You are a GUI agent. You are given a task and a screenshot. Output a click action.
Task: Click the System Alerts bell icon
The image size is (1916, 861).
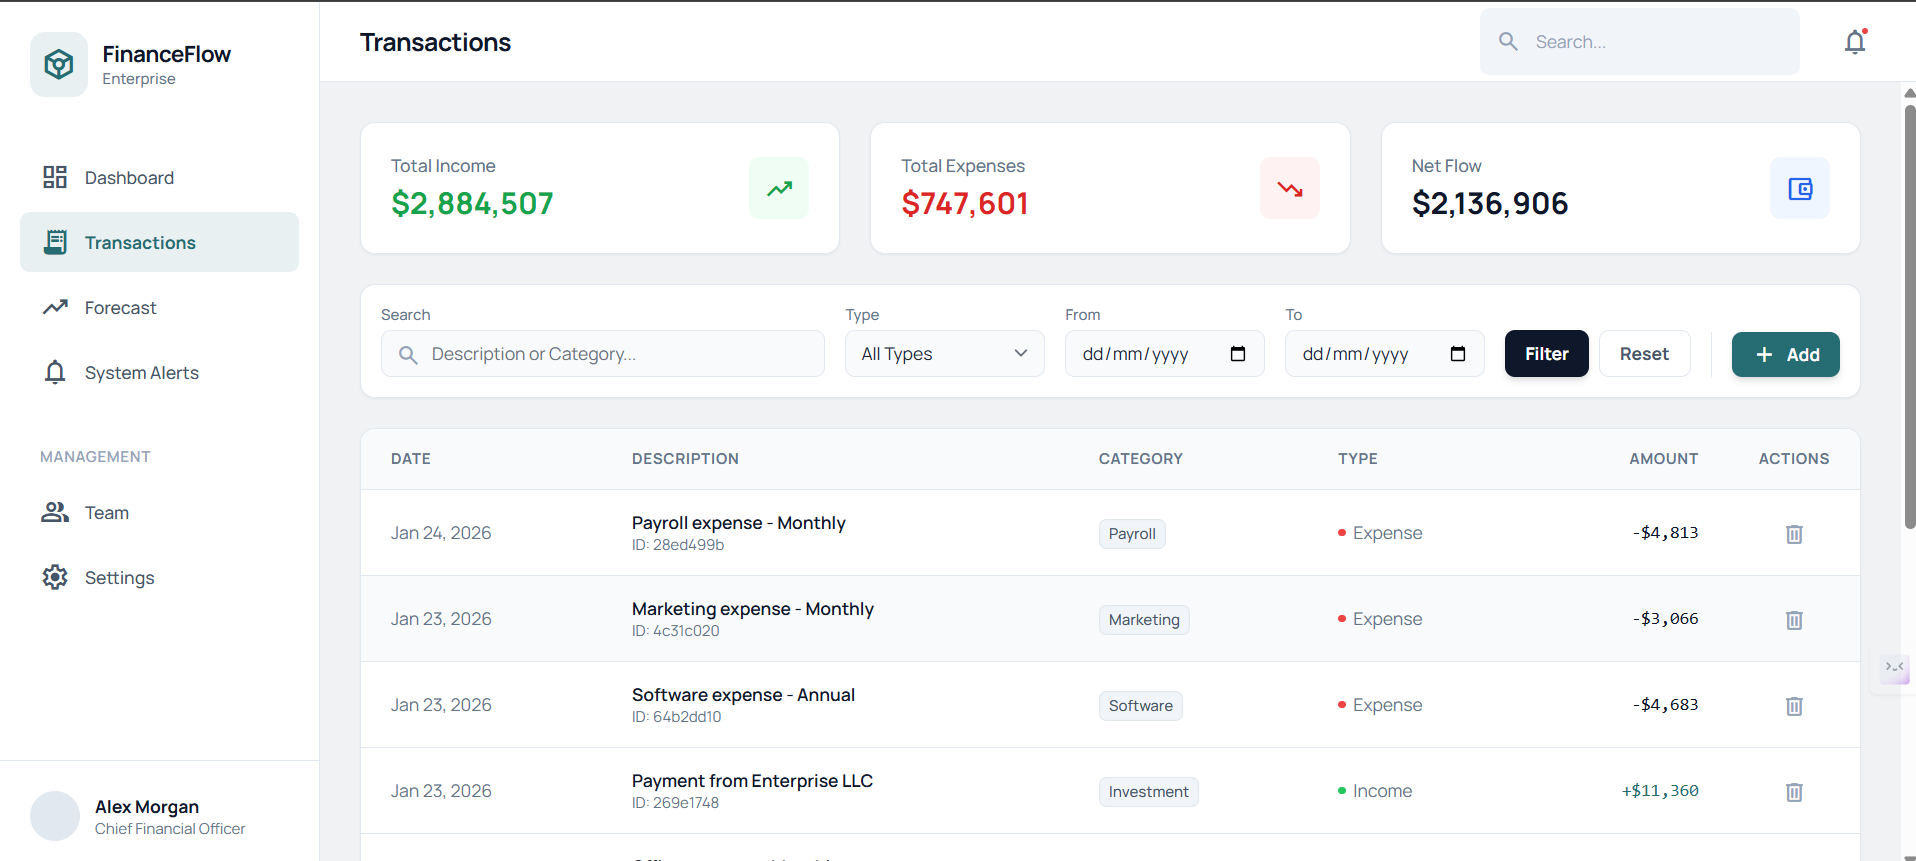point(55,372)
